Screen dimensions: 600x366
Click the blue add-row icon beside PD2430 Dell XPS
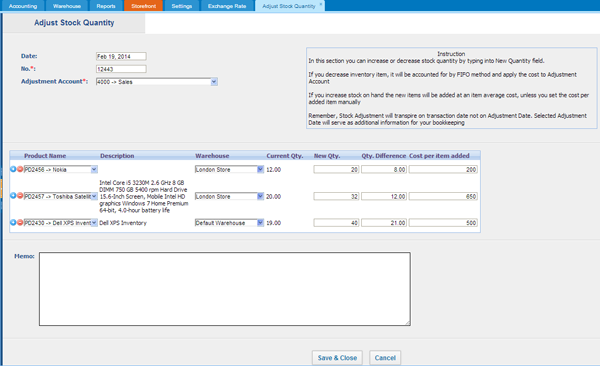click(13, 222)
